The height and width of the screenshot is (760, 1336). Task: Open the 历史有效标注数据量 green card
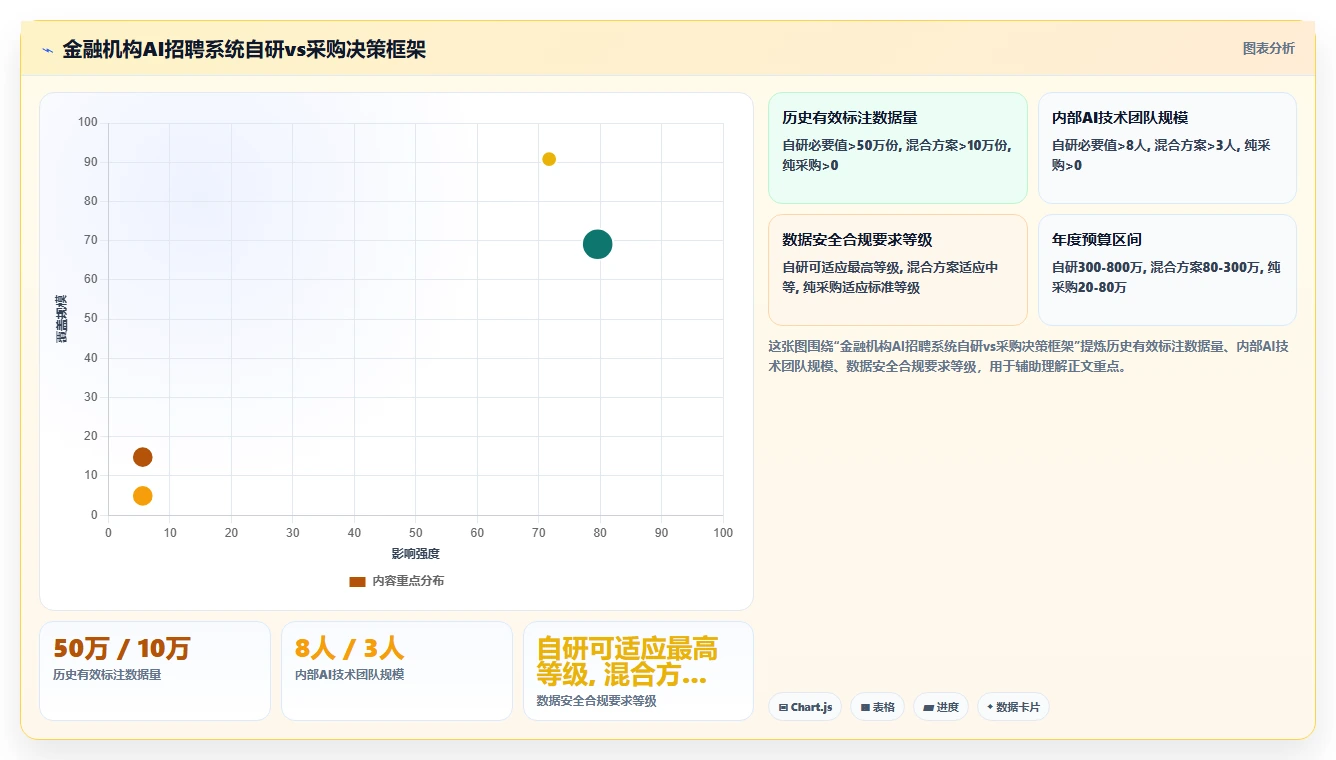(897, 148)
